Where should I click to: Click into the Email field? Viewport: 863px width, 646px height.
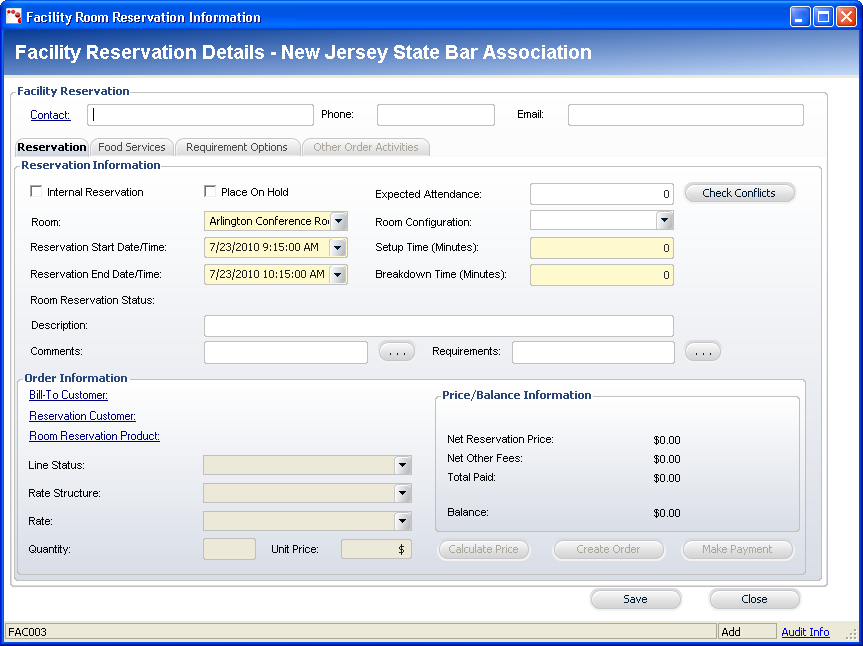pos(686,115)
